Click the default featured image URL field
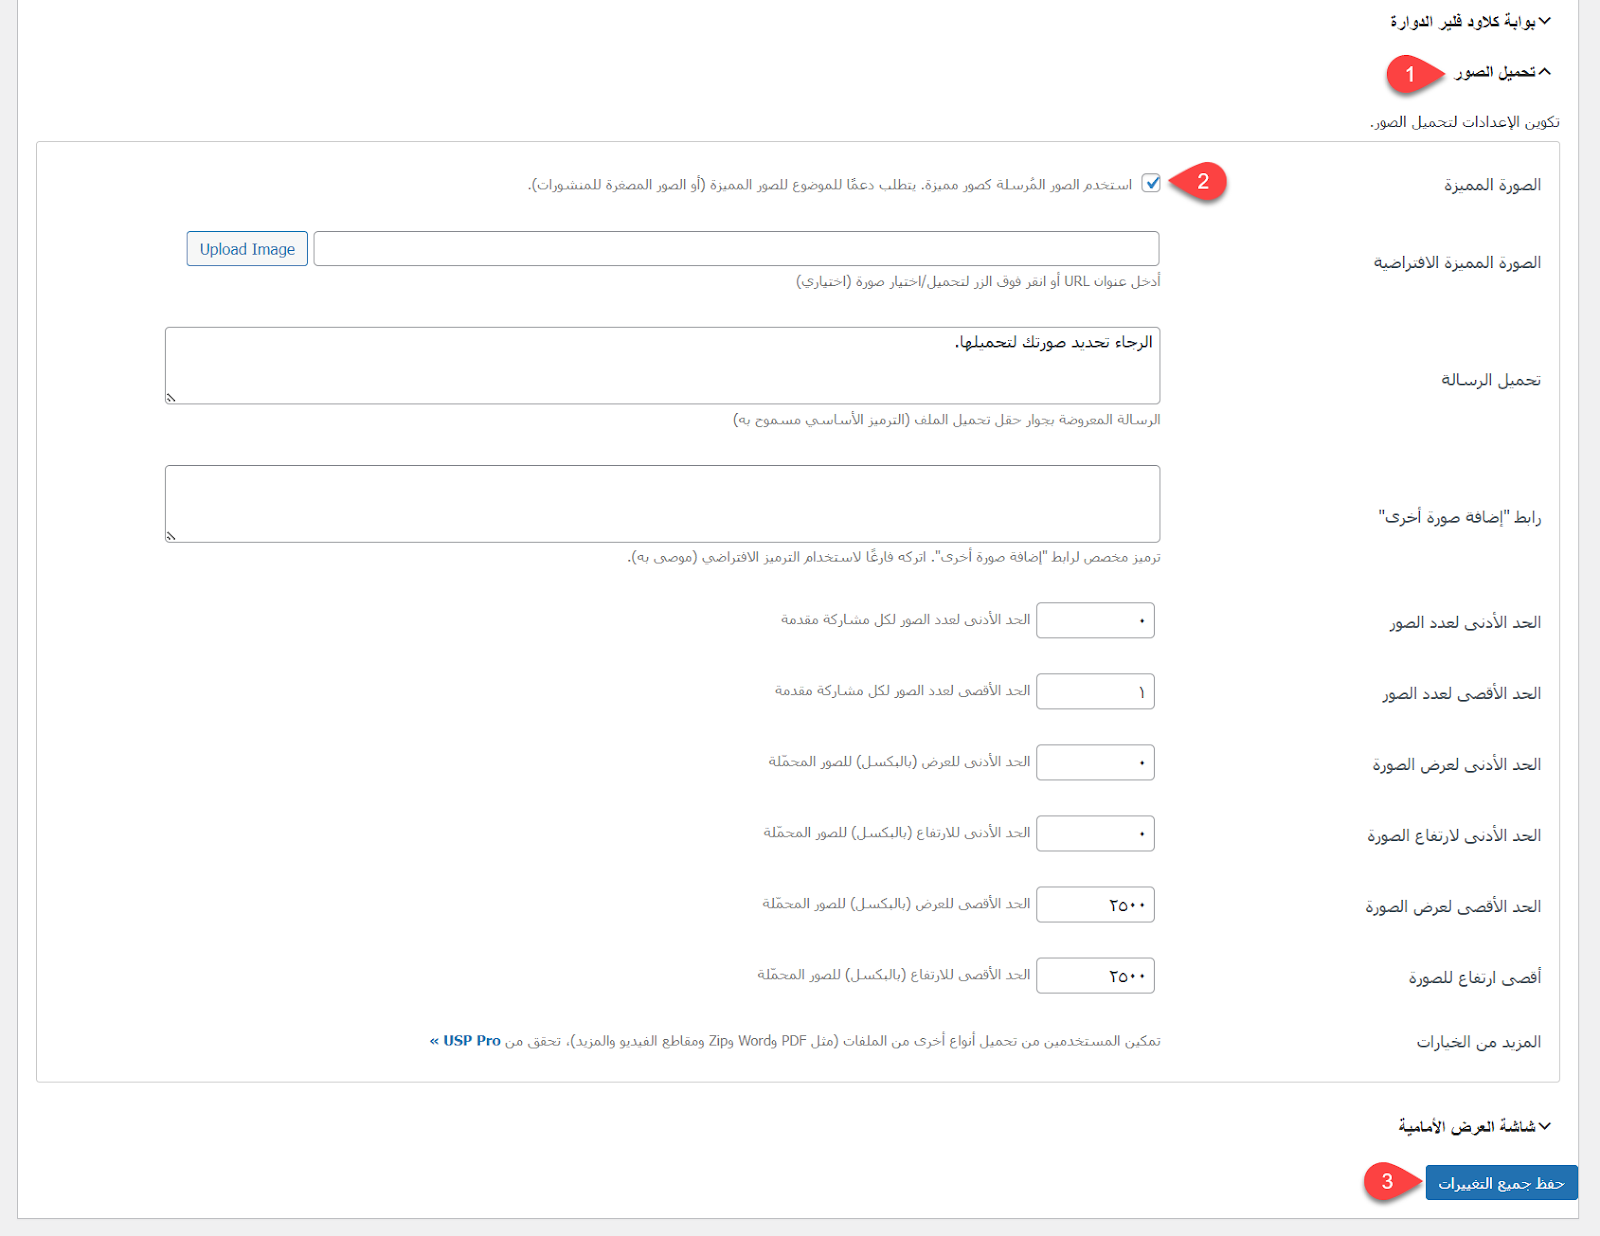 (x=736, y=249)
